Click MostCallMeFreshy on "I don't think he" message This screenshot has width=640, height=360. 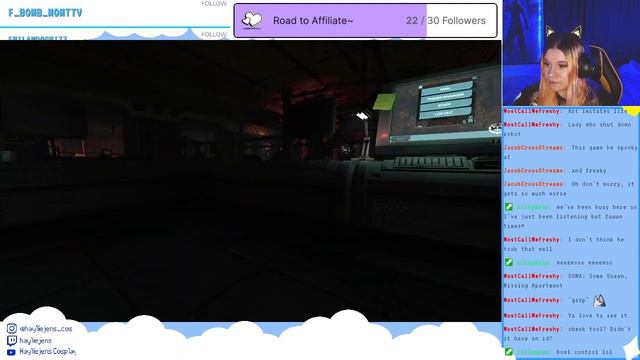point(532,240)
